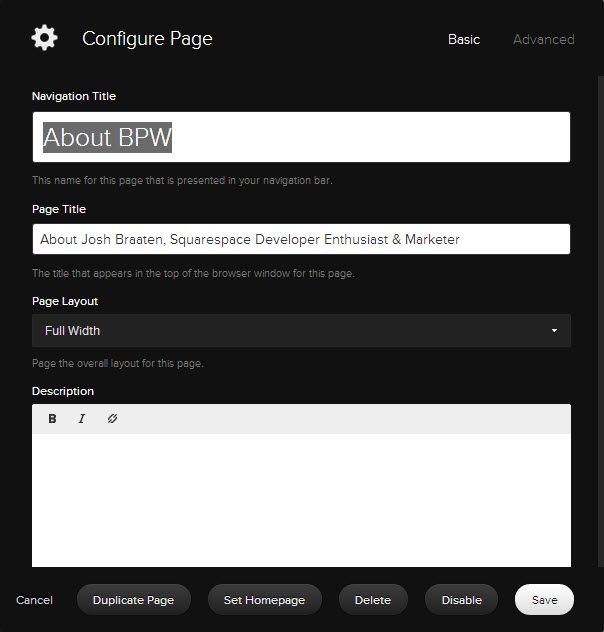Open the Page Layout Full Width dropdown
Viewport: 604px width, 632px height.
pos(301,331)
